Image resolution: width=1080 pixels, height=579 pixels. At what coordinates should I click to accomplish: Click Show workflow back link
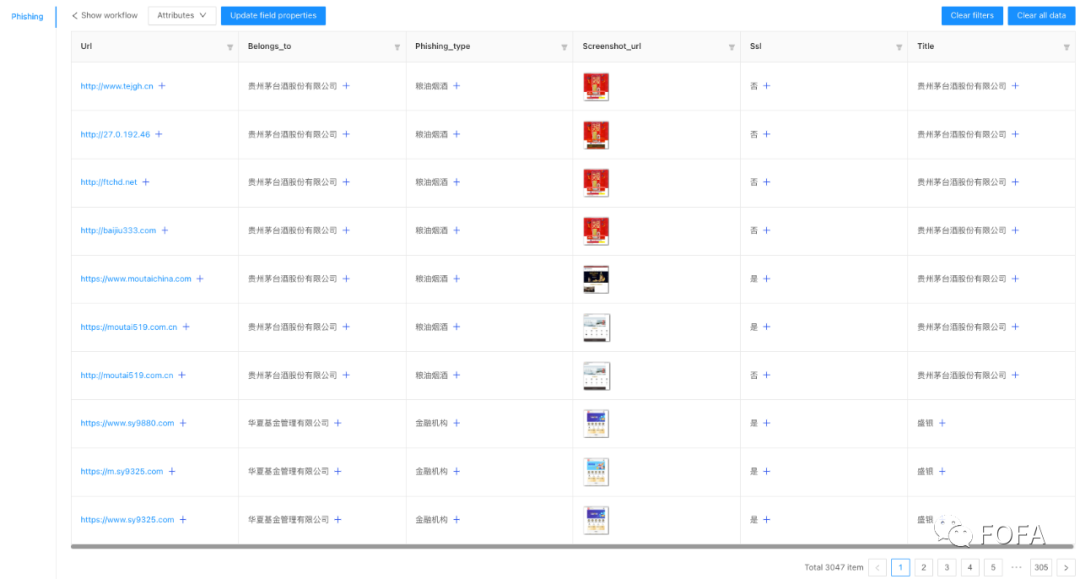tap(105, 15)
